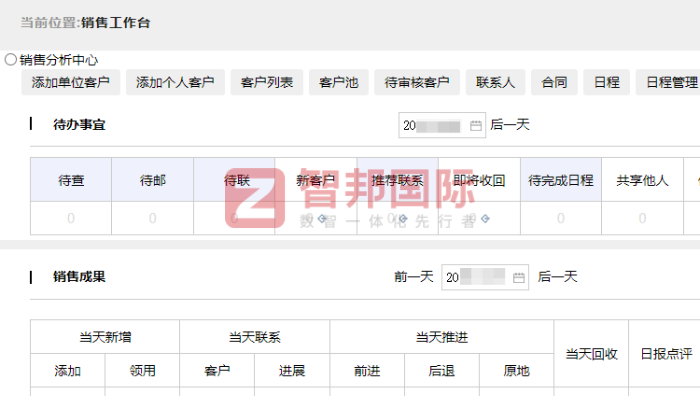Click the 0 value under 待完成日程

point(561,218)
